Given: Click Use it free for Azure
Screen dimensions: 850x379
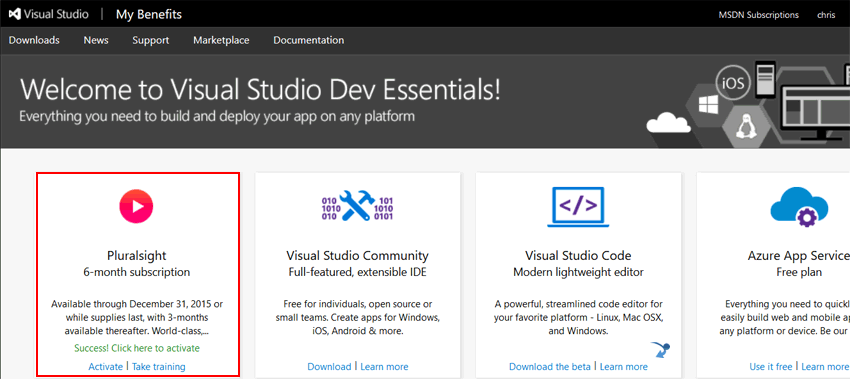Looking at the screenshot, I should click(771, 367).
